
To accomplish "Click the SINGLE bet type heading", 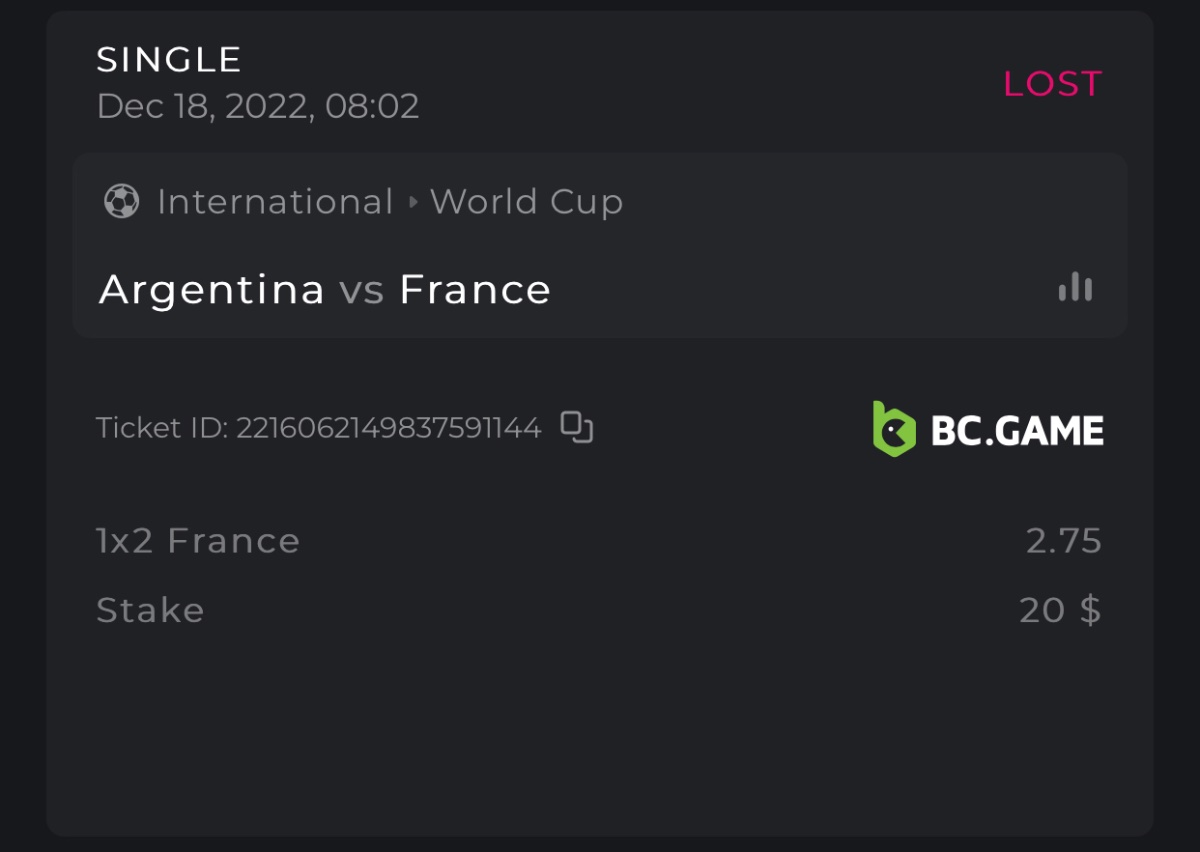I will pos(169,60).
